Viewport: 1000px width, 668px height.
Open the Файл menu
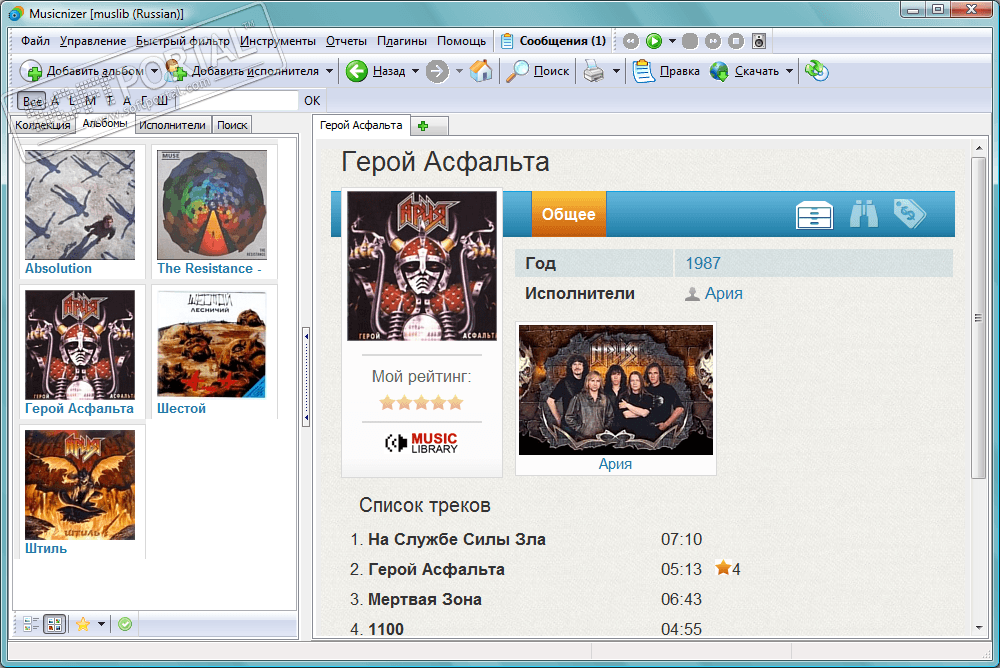[35, 41]
